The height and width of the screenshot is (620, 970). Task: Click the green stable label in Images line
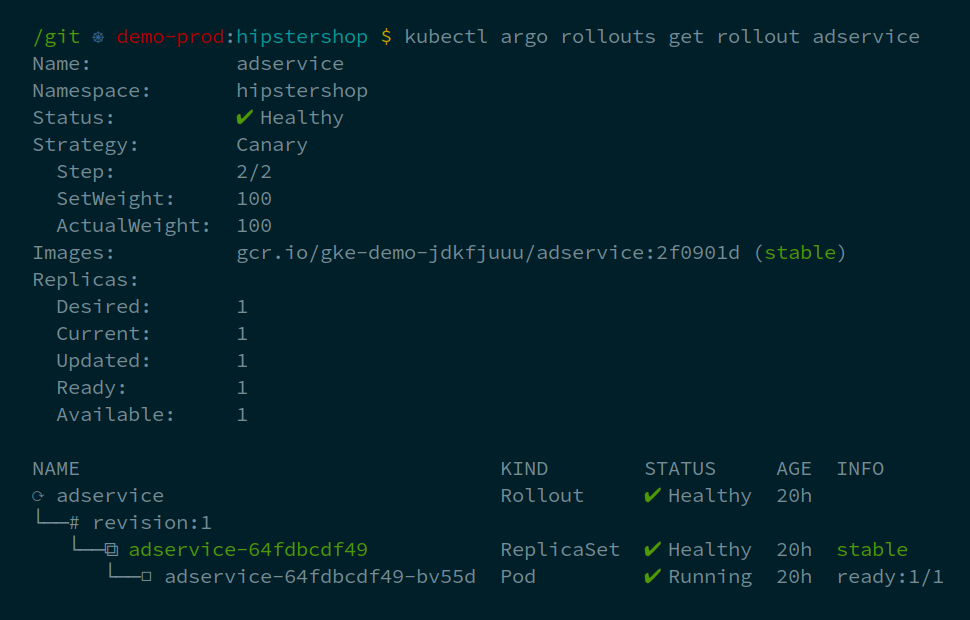point(800,252)
